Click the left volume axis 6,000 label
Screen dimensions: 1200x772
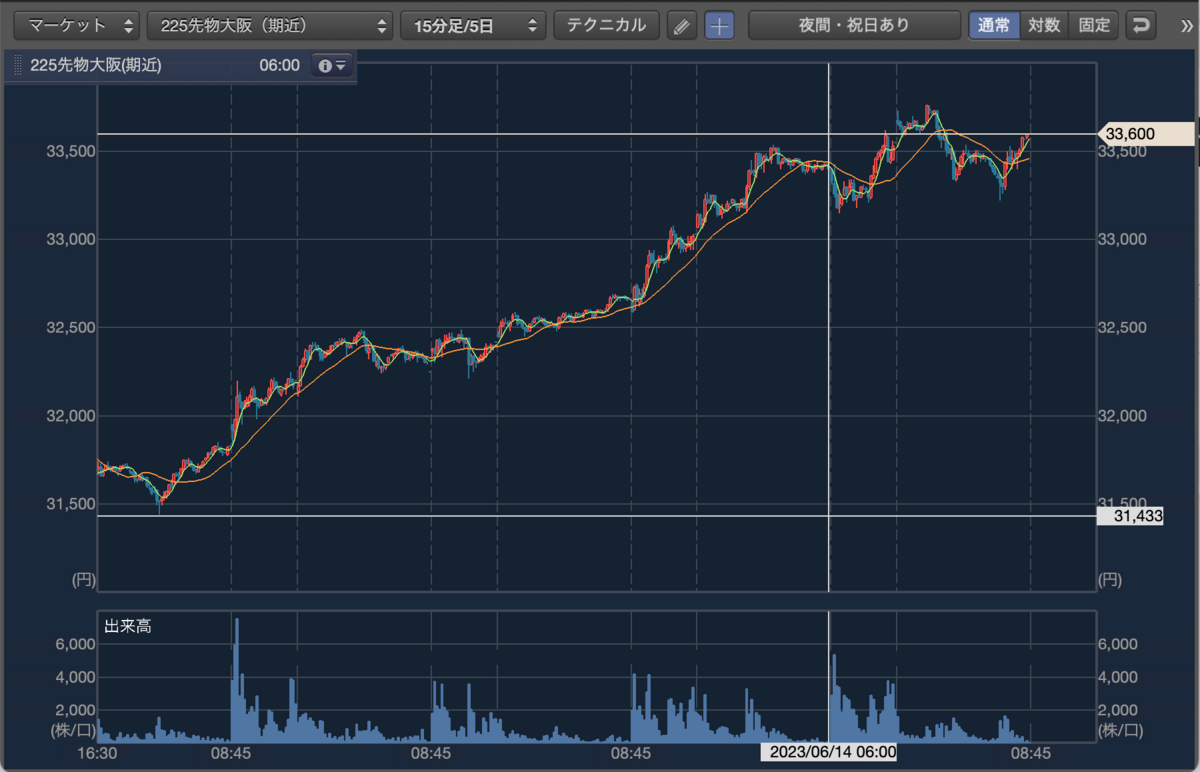75,645
